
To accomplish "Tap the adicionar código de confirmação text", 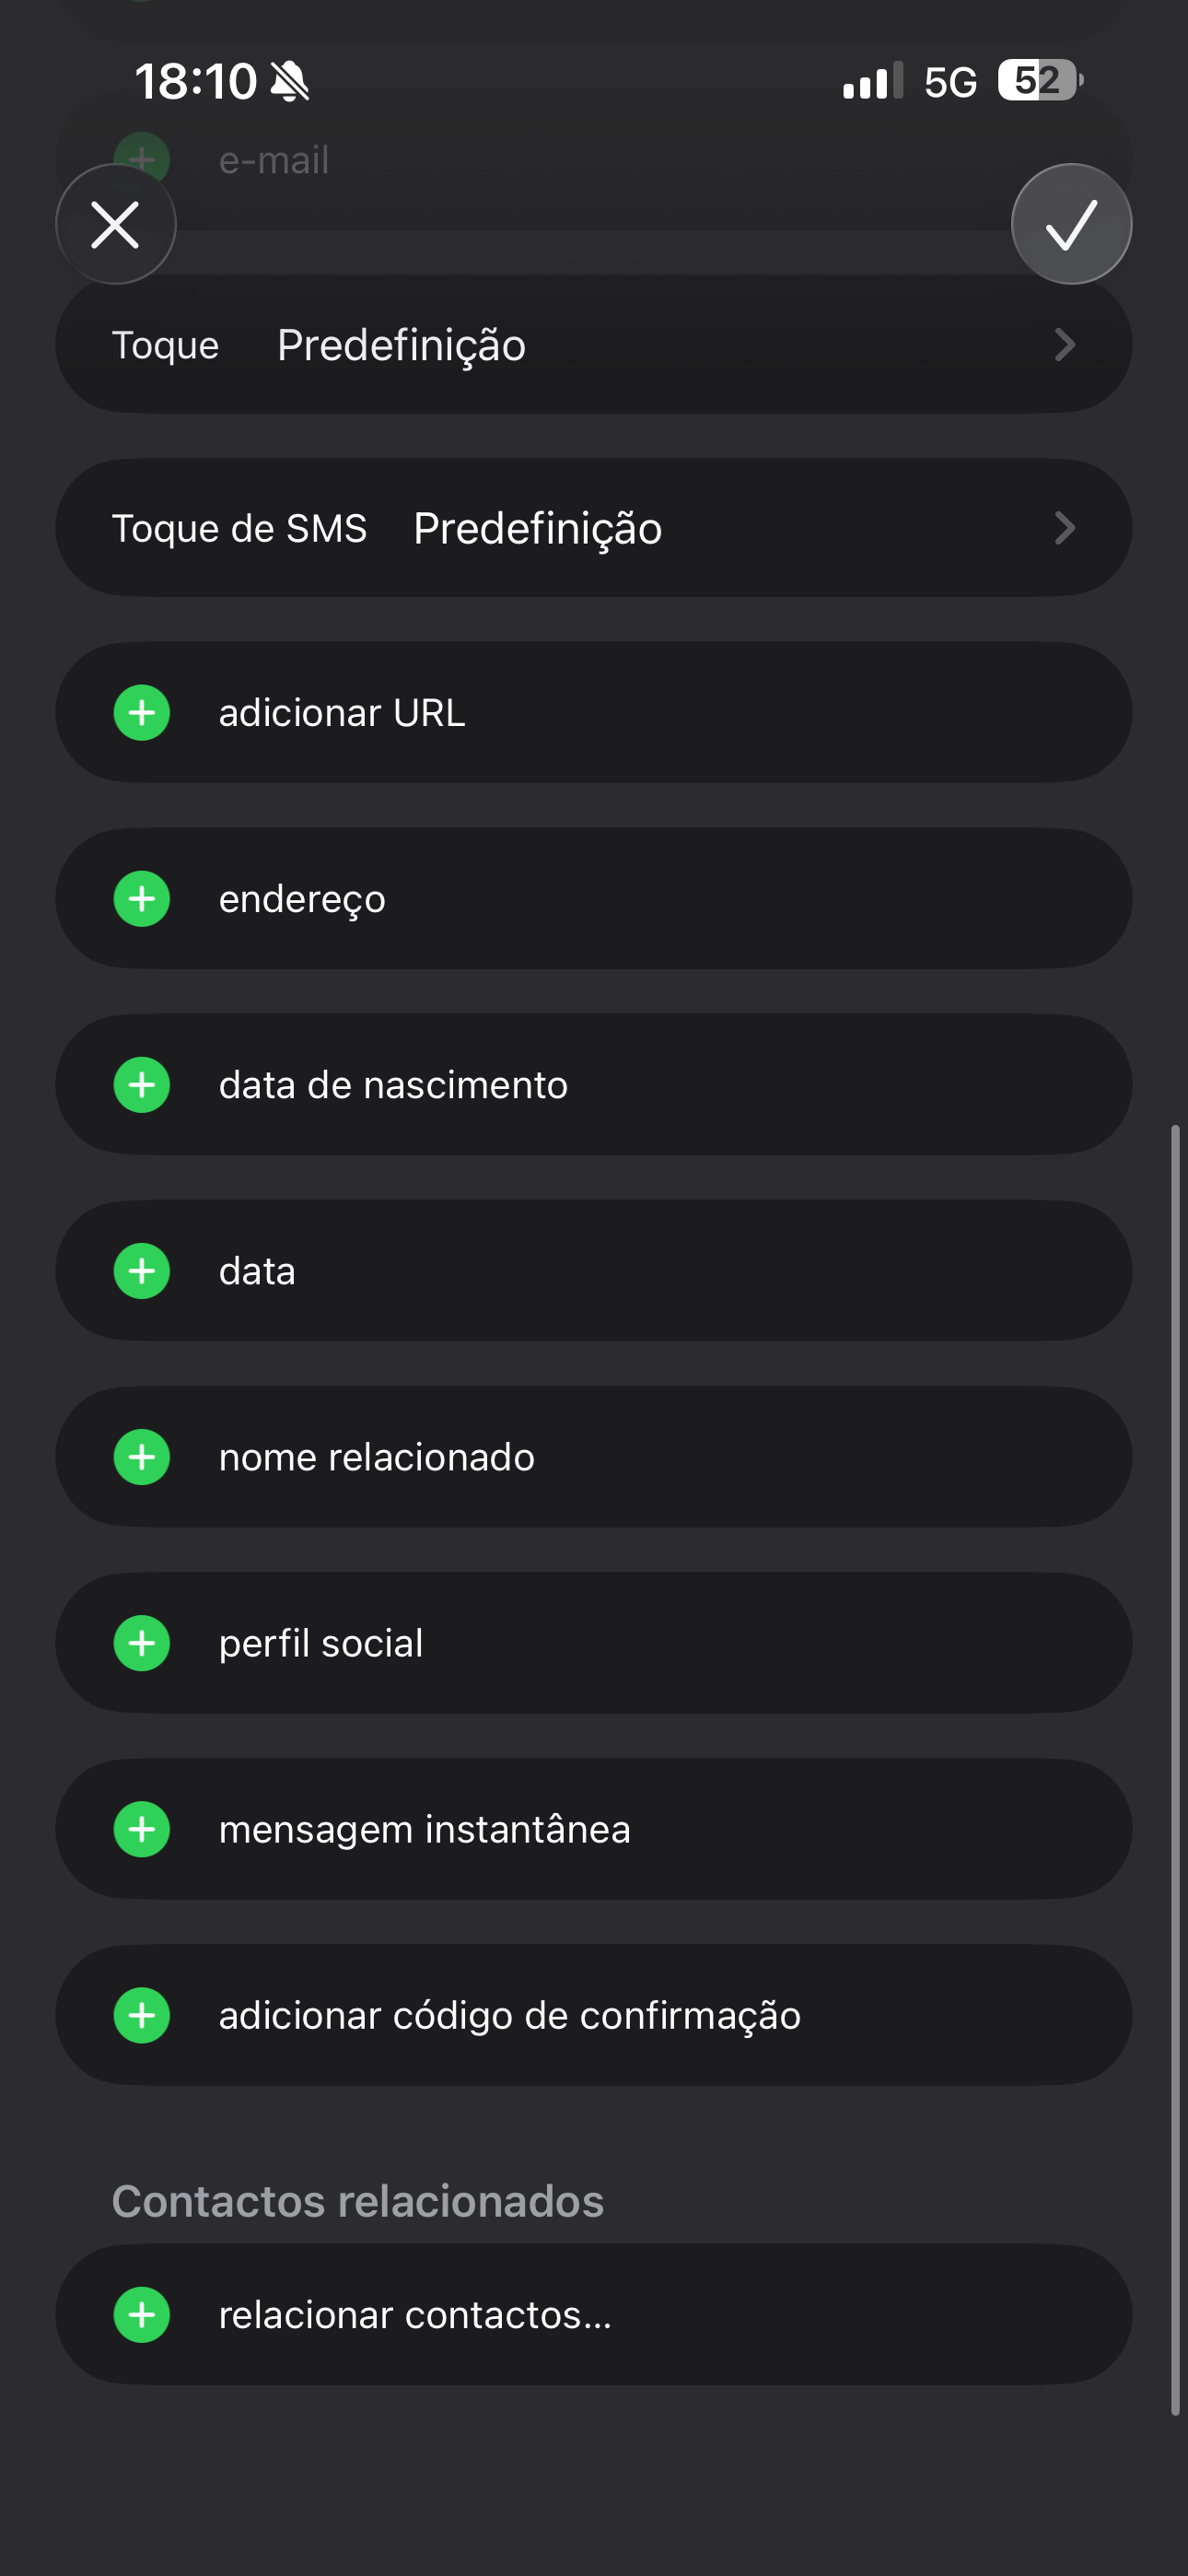I will coord(510,2015).
